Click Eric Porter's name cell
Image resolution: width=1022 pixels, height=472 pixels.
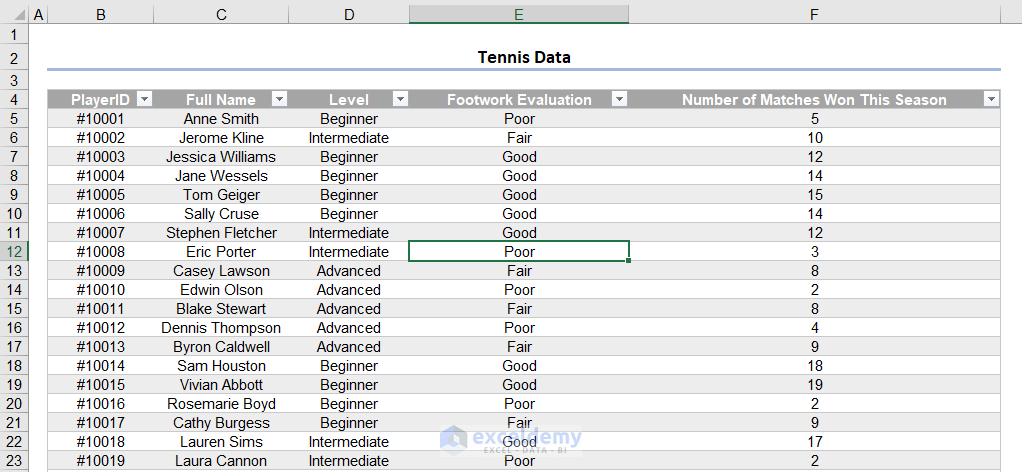pyautogui.click(x=221, y=252)
